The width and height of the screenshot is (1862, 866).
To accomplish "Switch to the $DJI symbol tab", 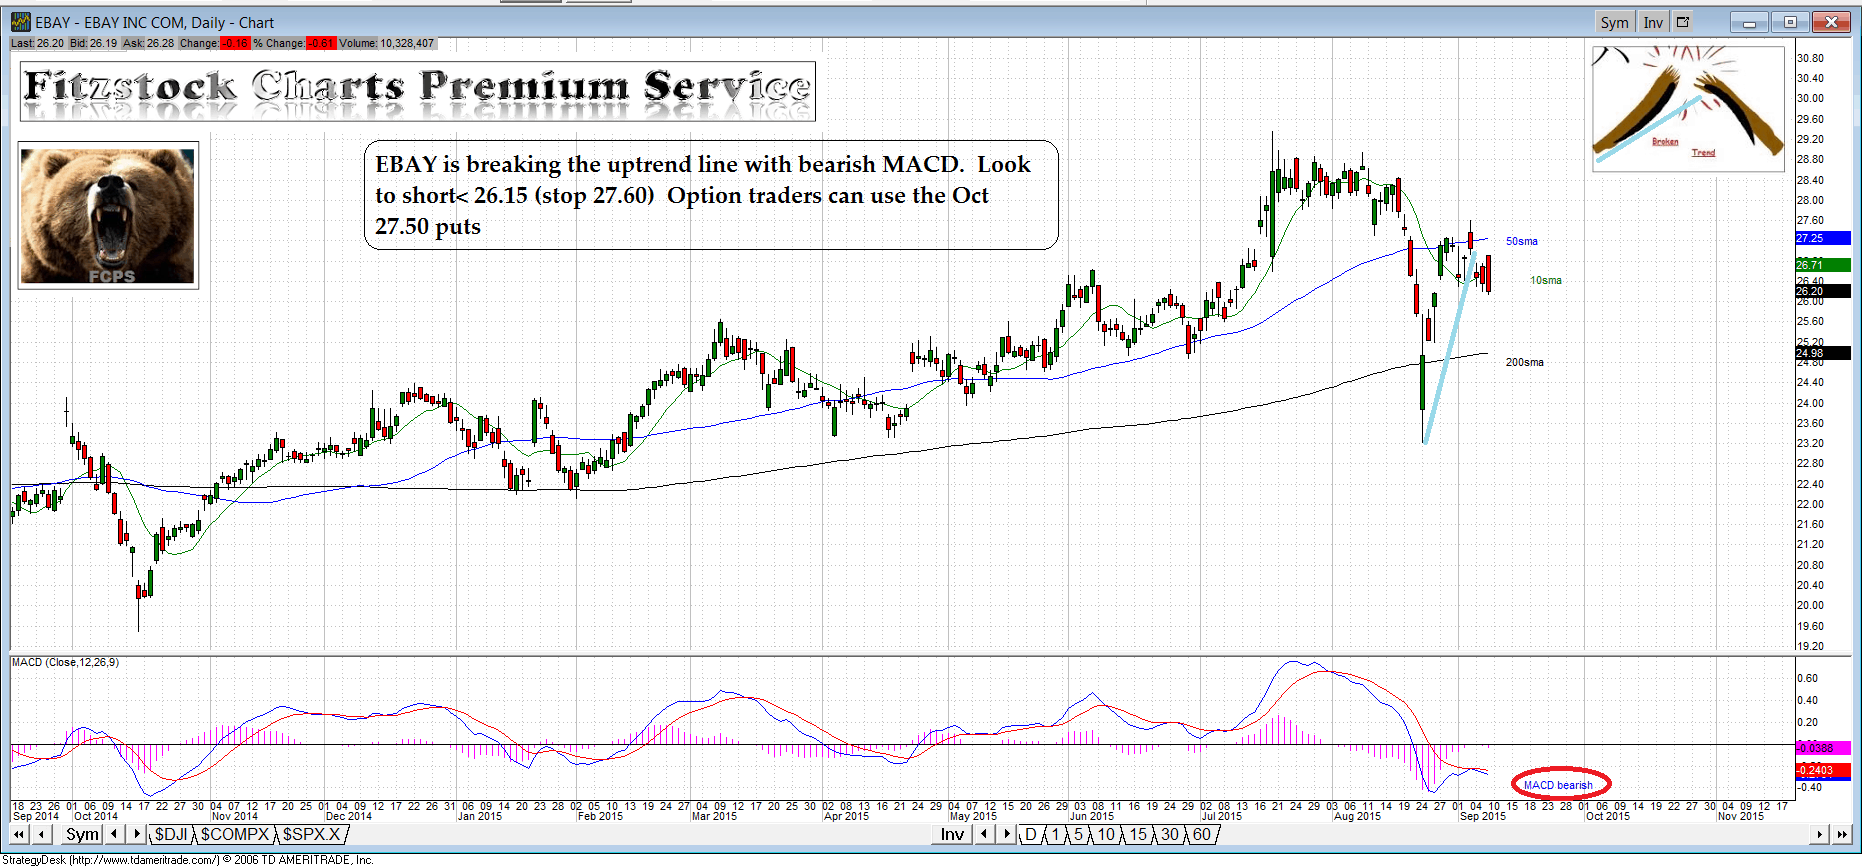I will [x=170, y=835].
